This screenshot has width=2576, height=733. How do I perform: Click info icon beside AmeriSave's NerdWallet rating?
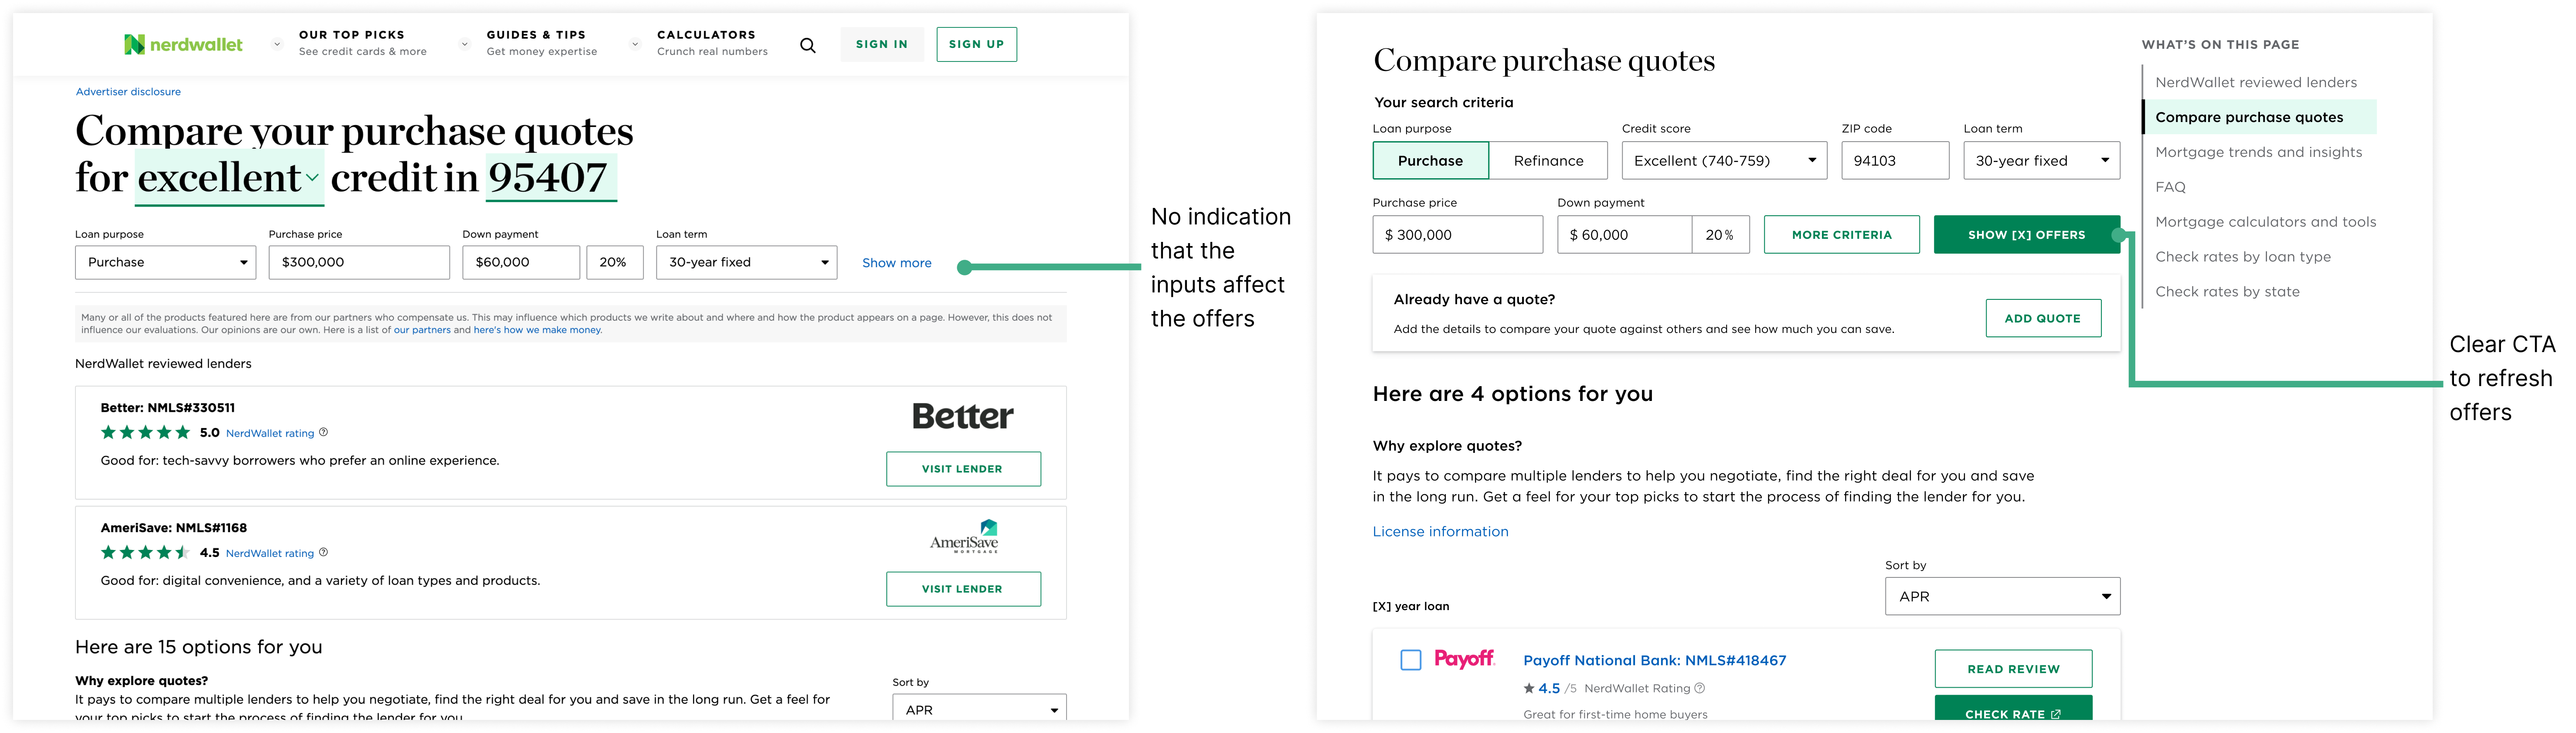coord(323,552)
